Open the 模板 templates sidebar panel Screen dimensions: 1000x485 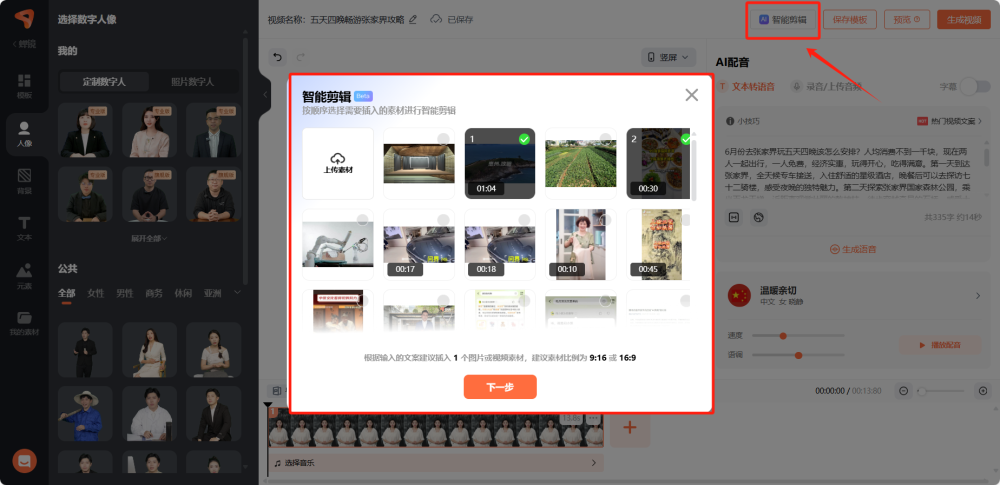[x=24, y=87]
